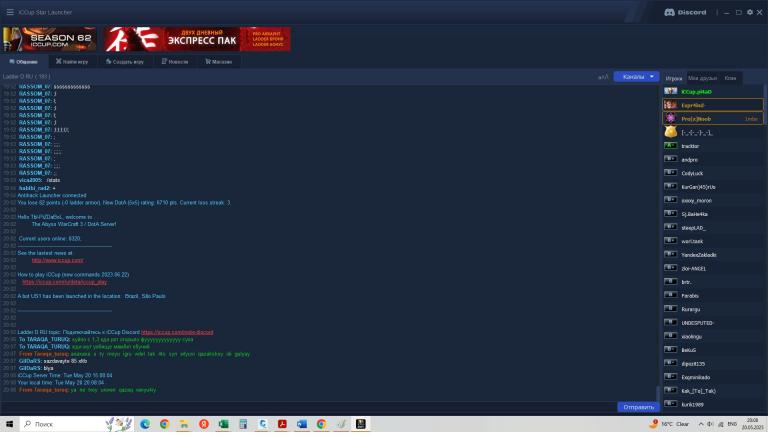Click the volume icon in the system tray

pyautogui.click(x=710, y=424)
